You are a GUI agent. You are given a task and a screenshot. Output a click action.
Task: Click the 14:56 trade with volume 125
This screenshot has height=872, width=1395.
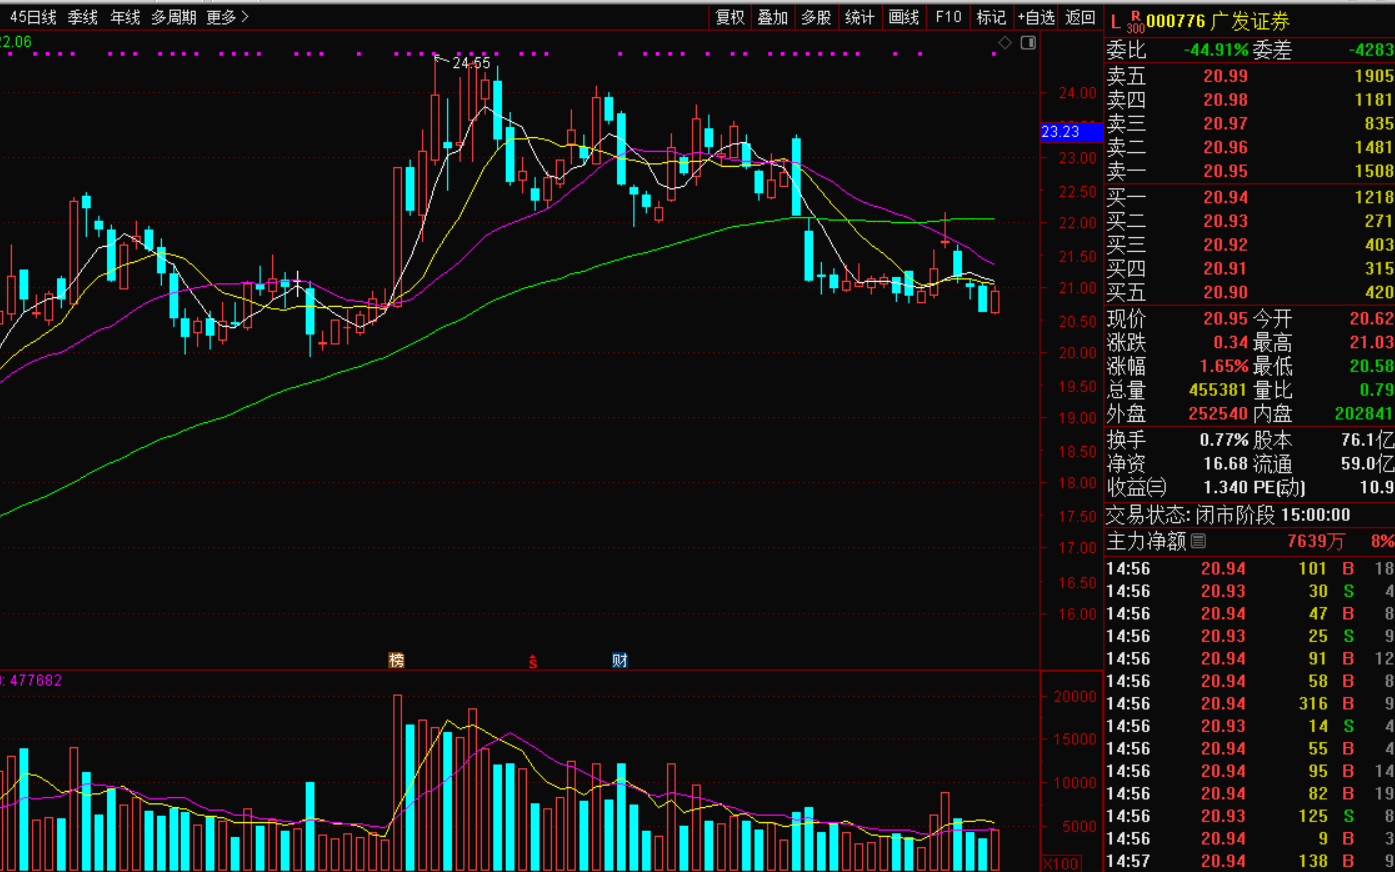1250,816
